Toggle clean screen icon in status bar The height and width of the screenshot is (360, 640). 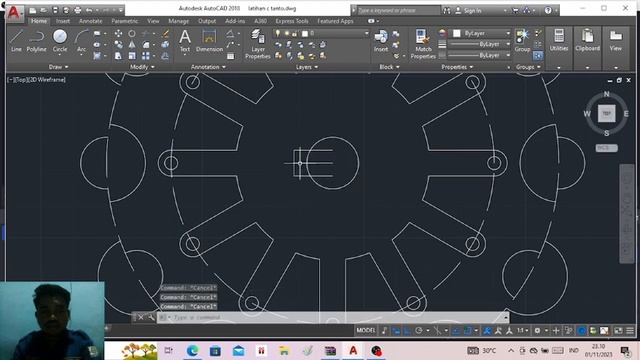(x=618, y=331)
